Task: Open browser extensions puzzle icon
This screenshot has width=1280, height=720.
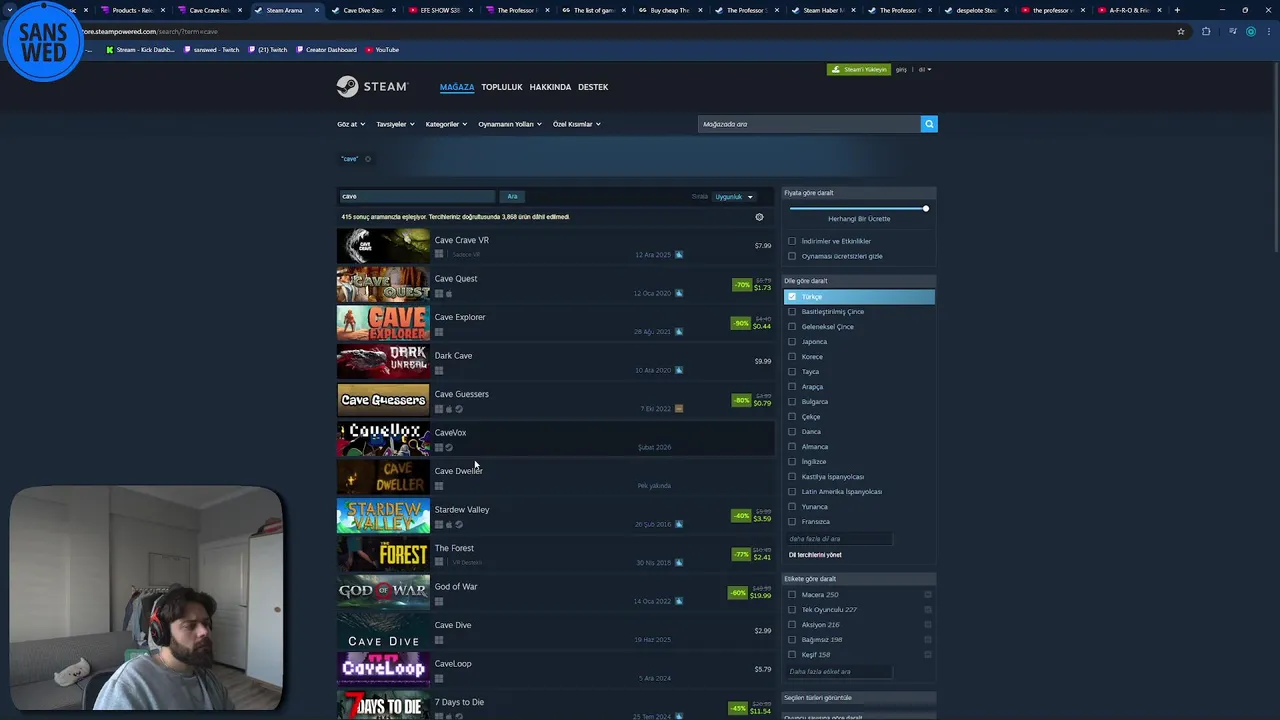Action: [x=1206, y=31]
